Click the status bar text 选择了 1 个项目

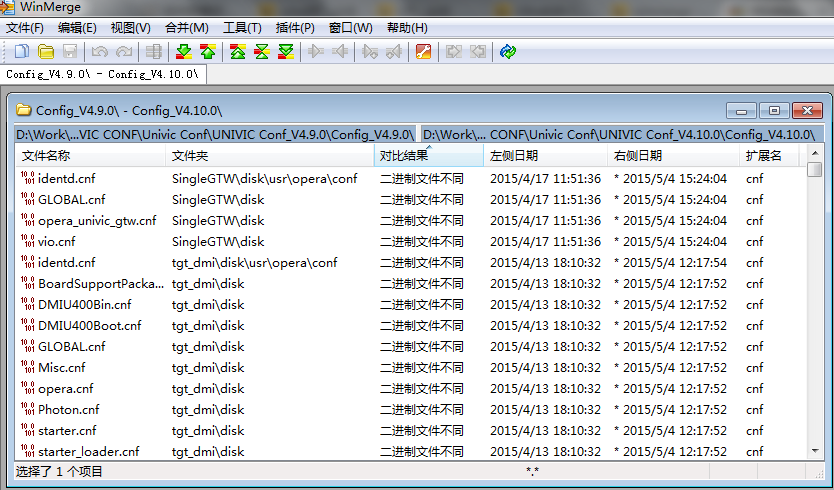pyautogui.click(x=59, y=471)
